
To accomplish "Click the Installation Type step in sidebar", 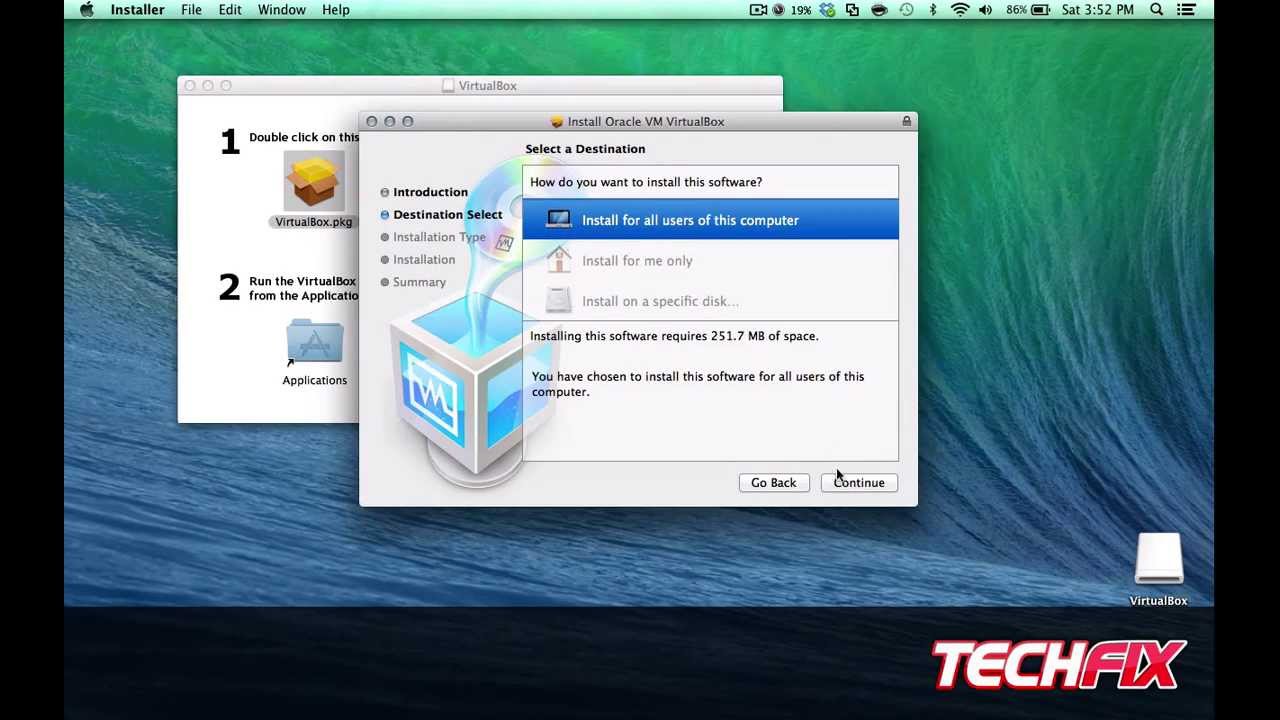I will pyautogui.click(x=439, y=237).
